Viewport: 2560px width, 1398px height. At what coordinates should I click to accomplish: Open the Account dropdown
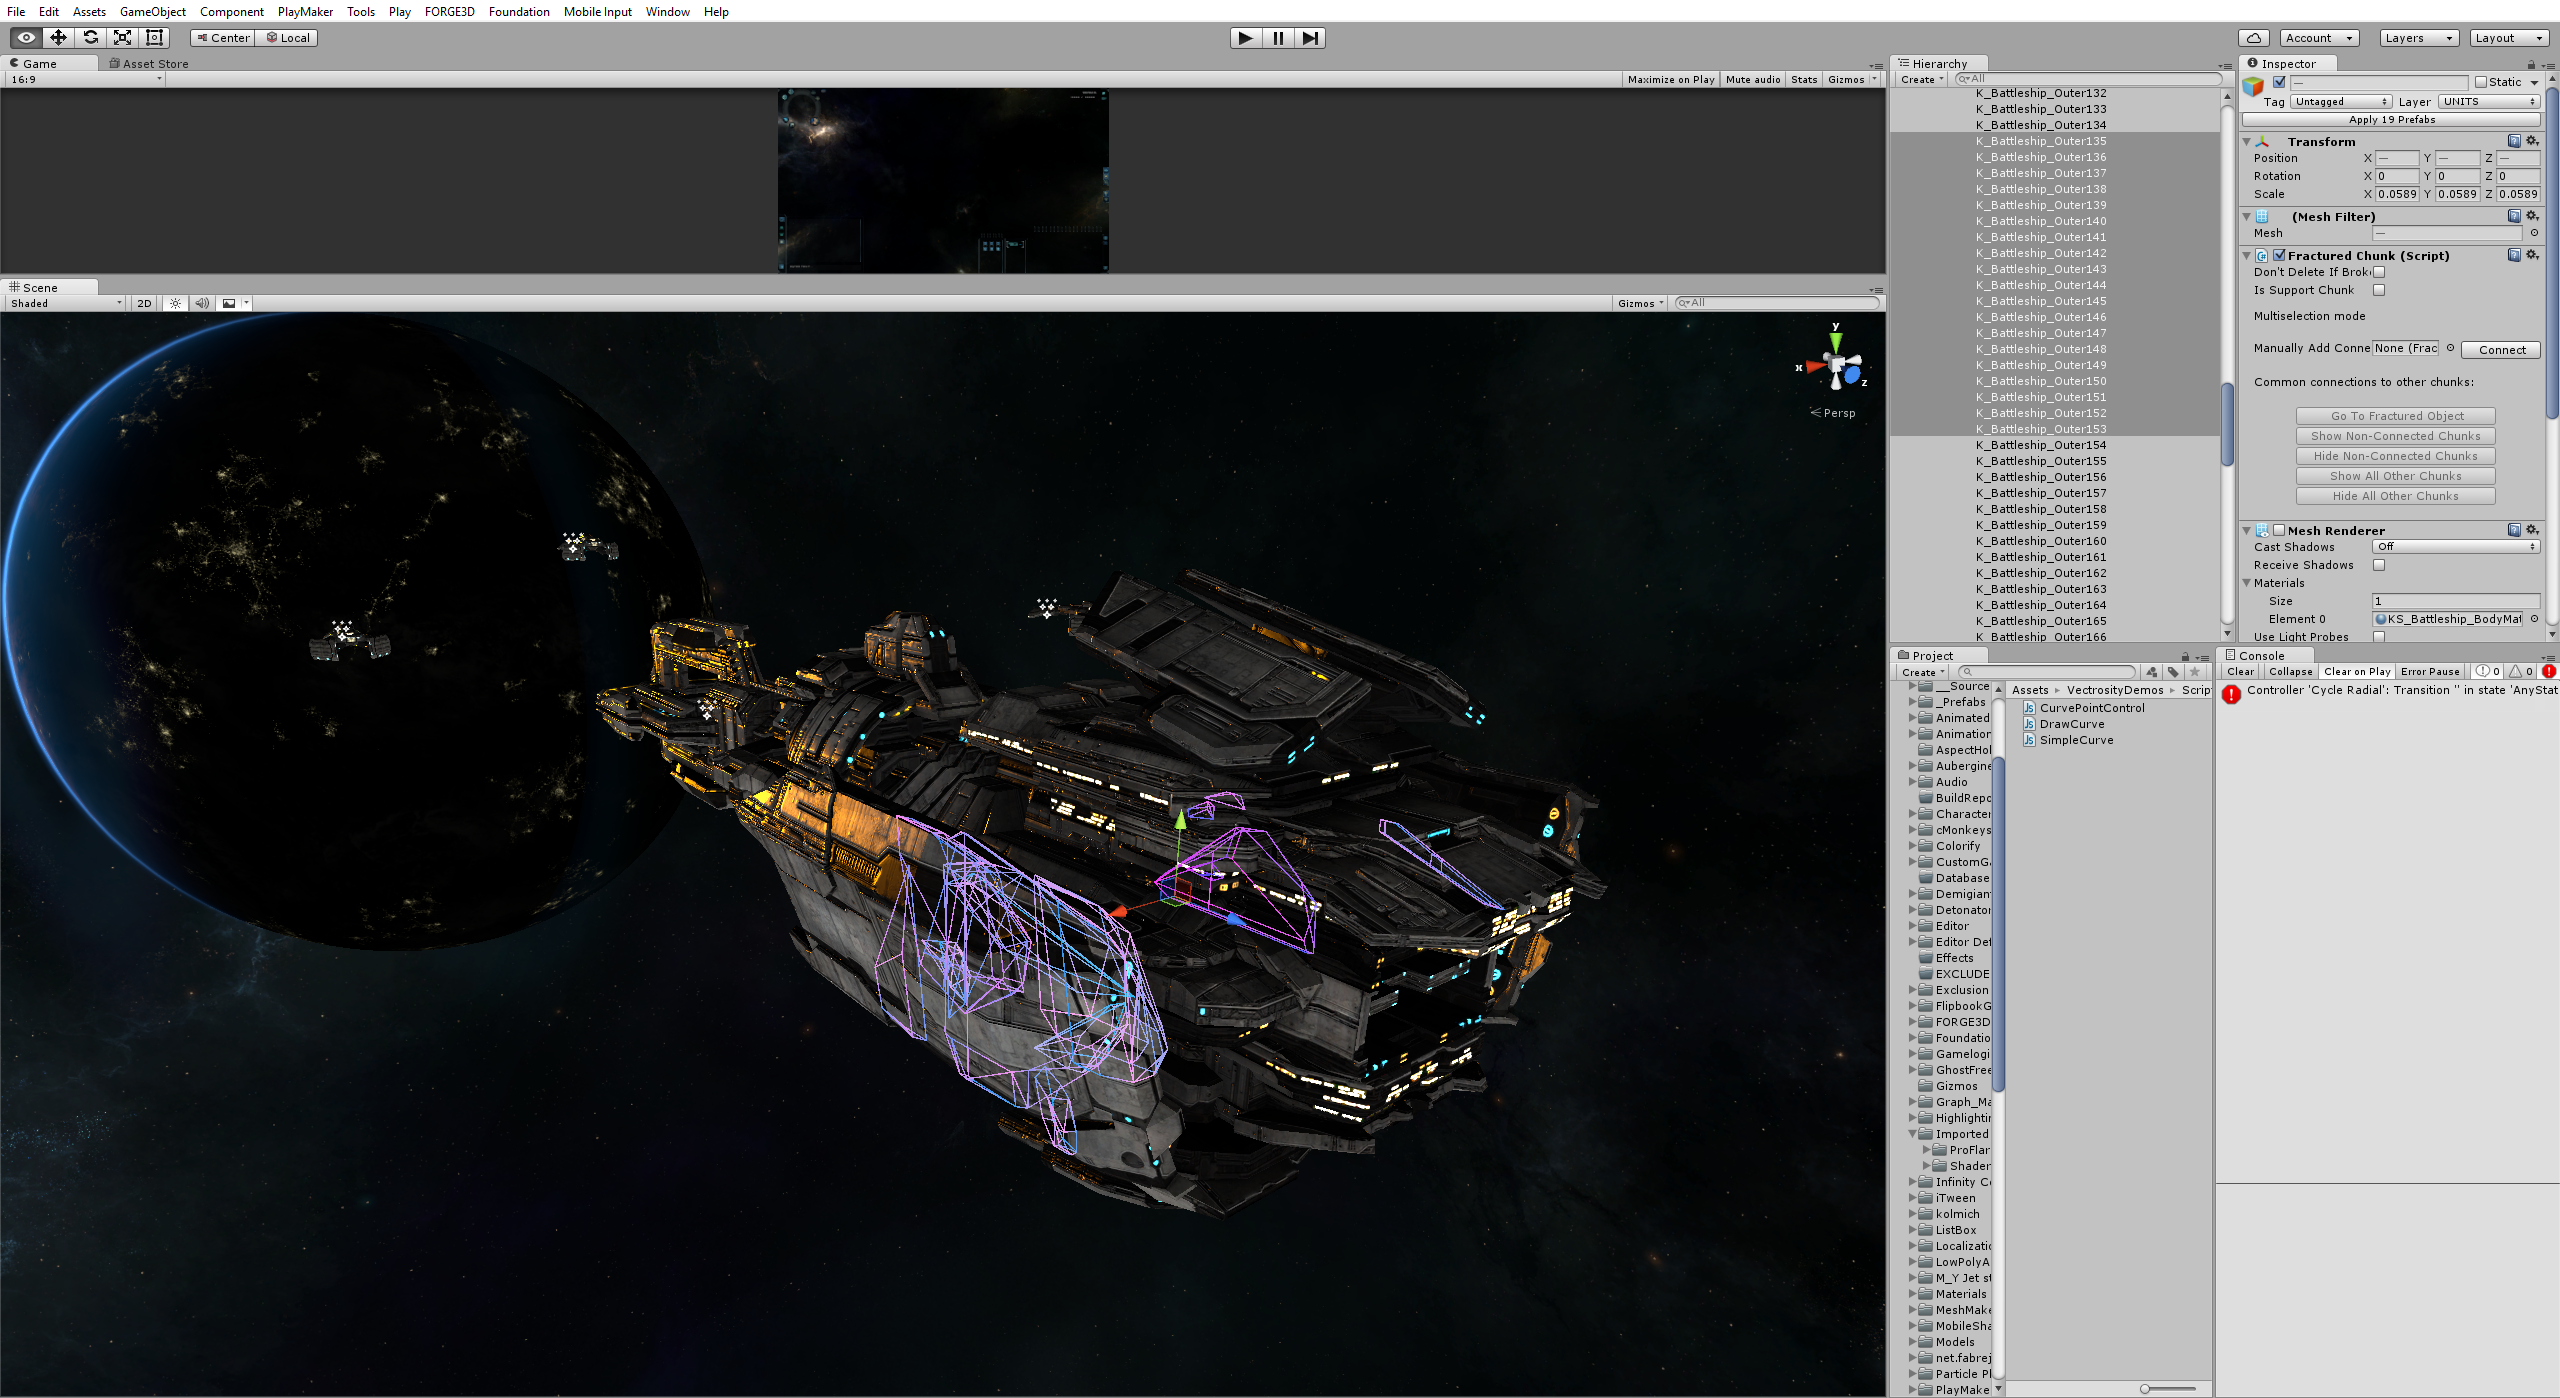pos(2320,38)
